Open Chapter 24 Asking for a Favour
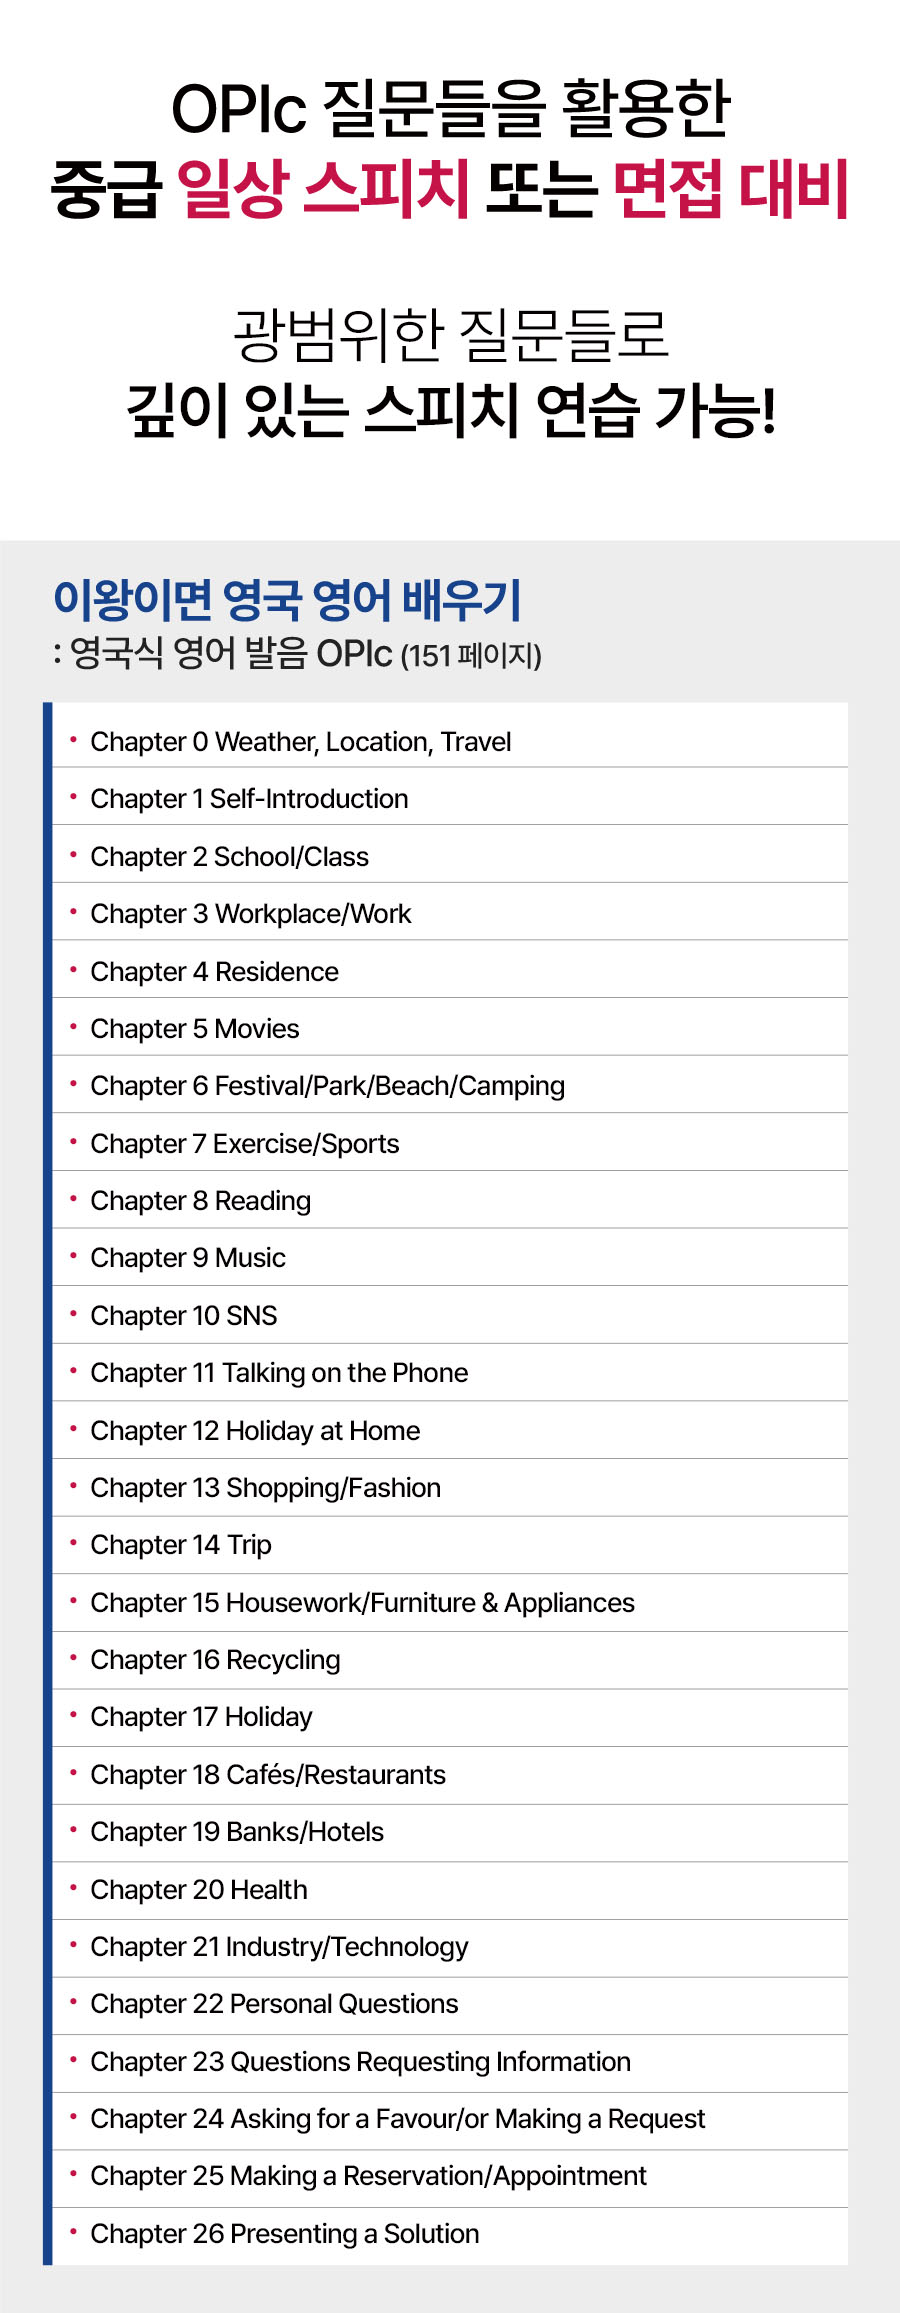900x2313 pixels. pyautogui.click(x=397, y=2119)
